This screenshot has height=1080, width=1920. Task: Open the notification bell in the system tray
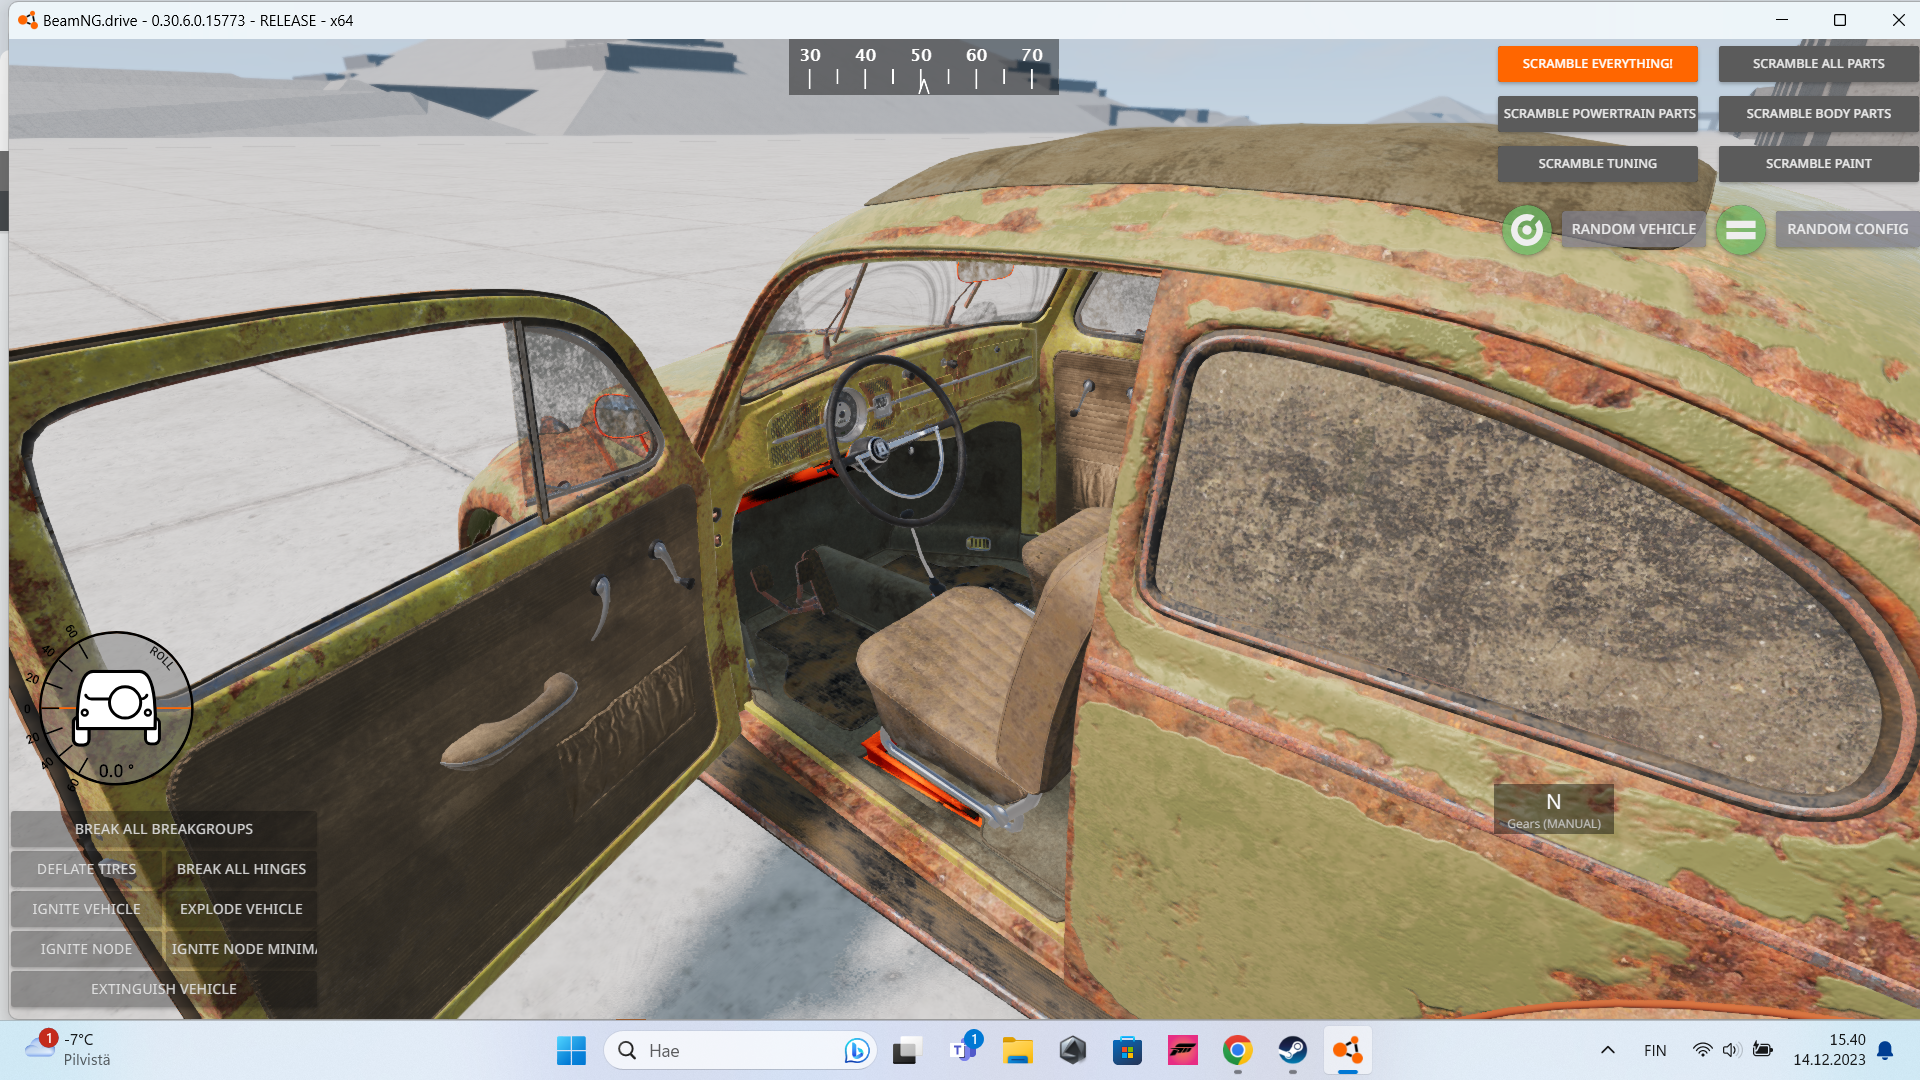1885,1050
